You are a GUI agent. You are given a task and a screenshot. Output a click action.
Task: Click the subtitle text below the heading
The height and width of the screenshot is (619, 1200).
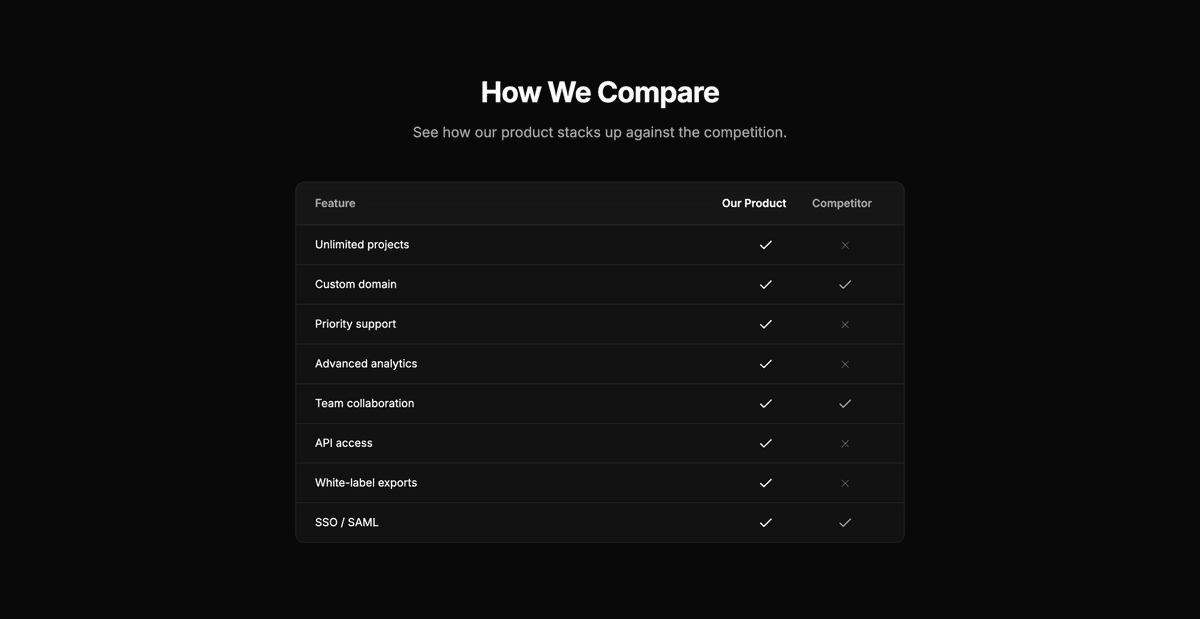coord(600,131)
